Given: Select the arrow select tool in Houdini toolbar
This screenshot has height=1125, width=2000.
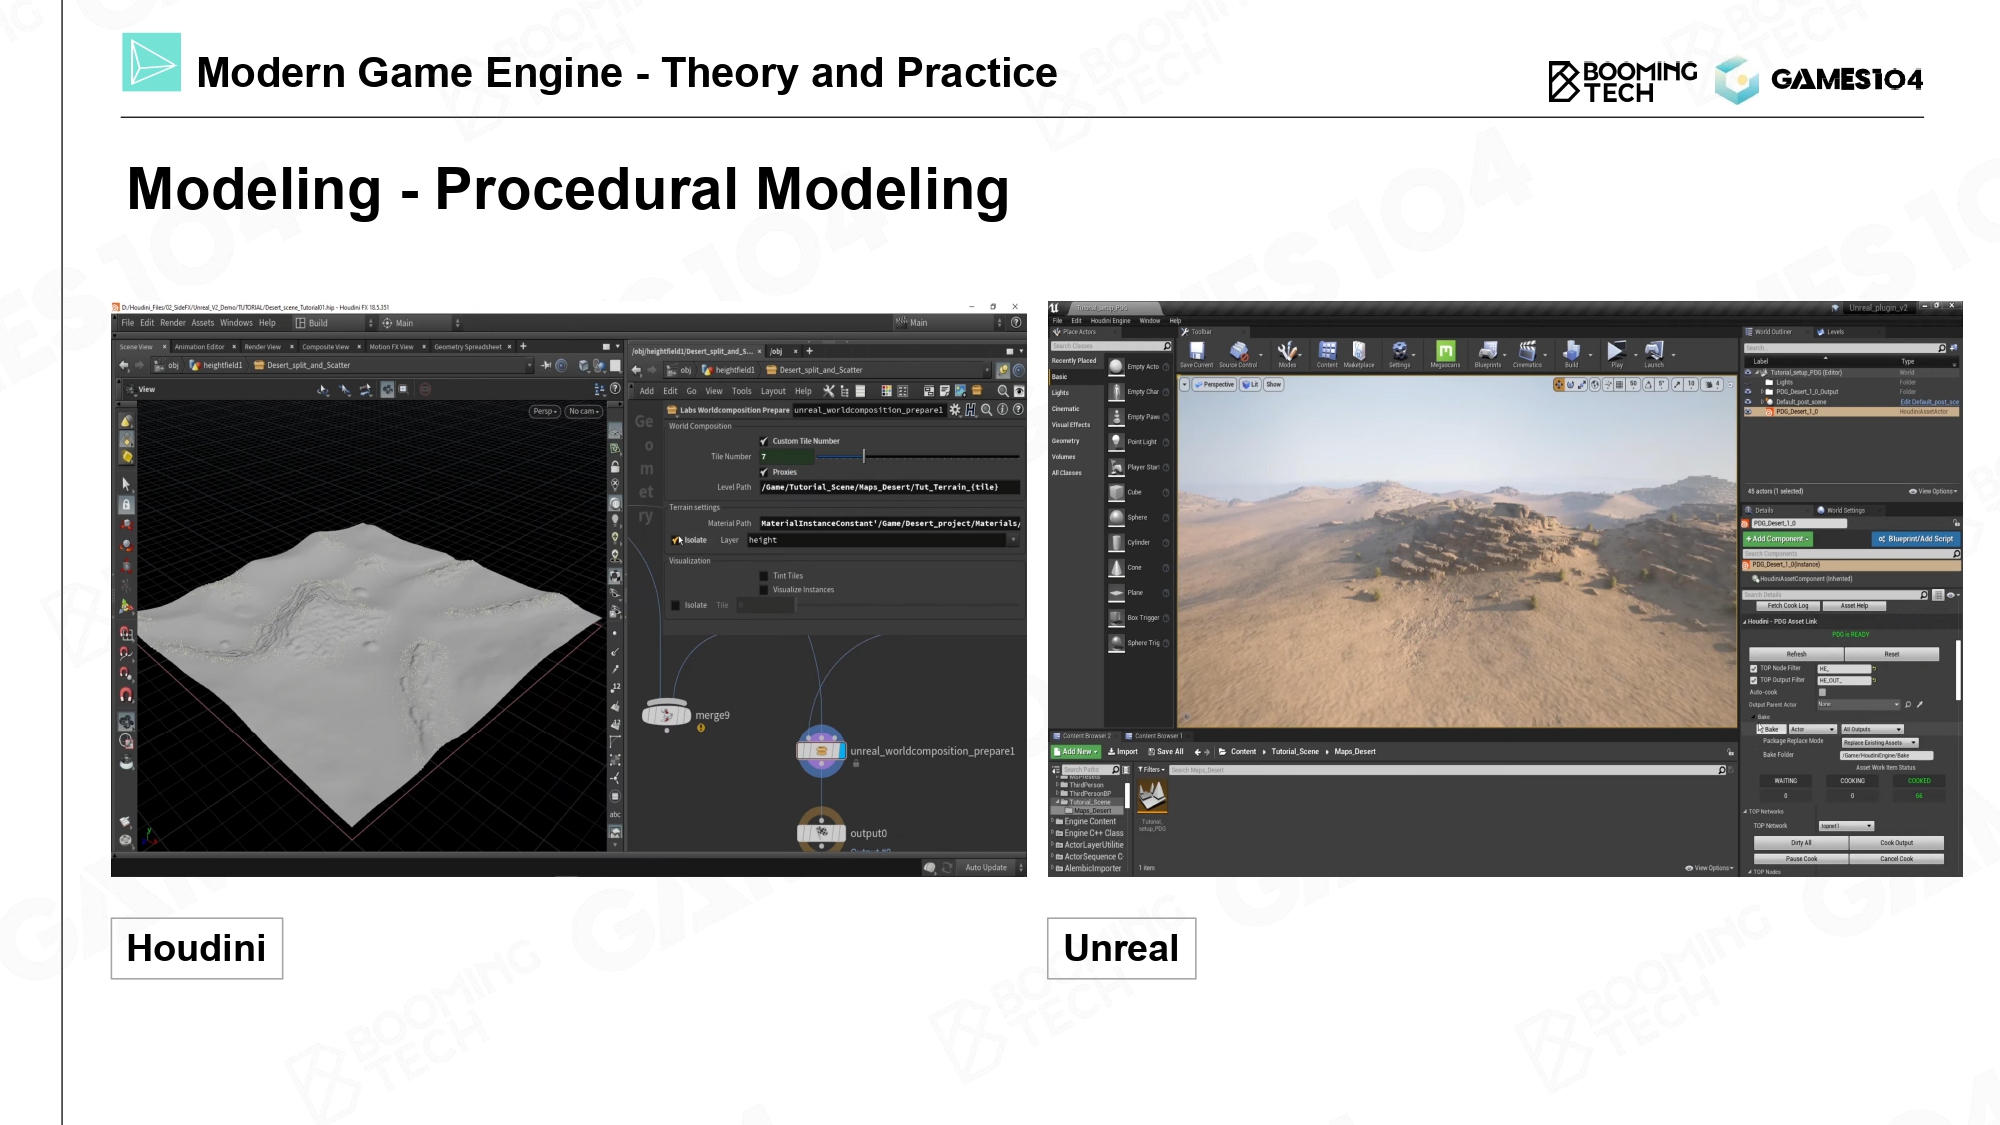Looking at the screenshot, I should pos(126,484).
